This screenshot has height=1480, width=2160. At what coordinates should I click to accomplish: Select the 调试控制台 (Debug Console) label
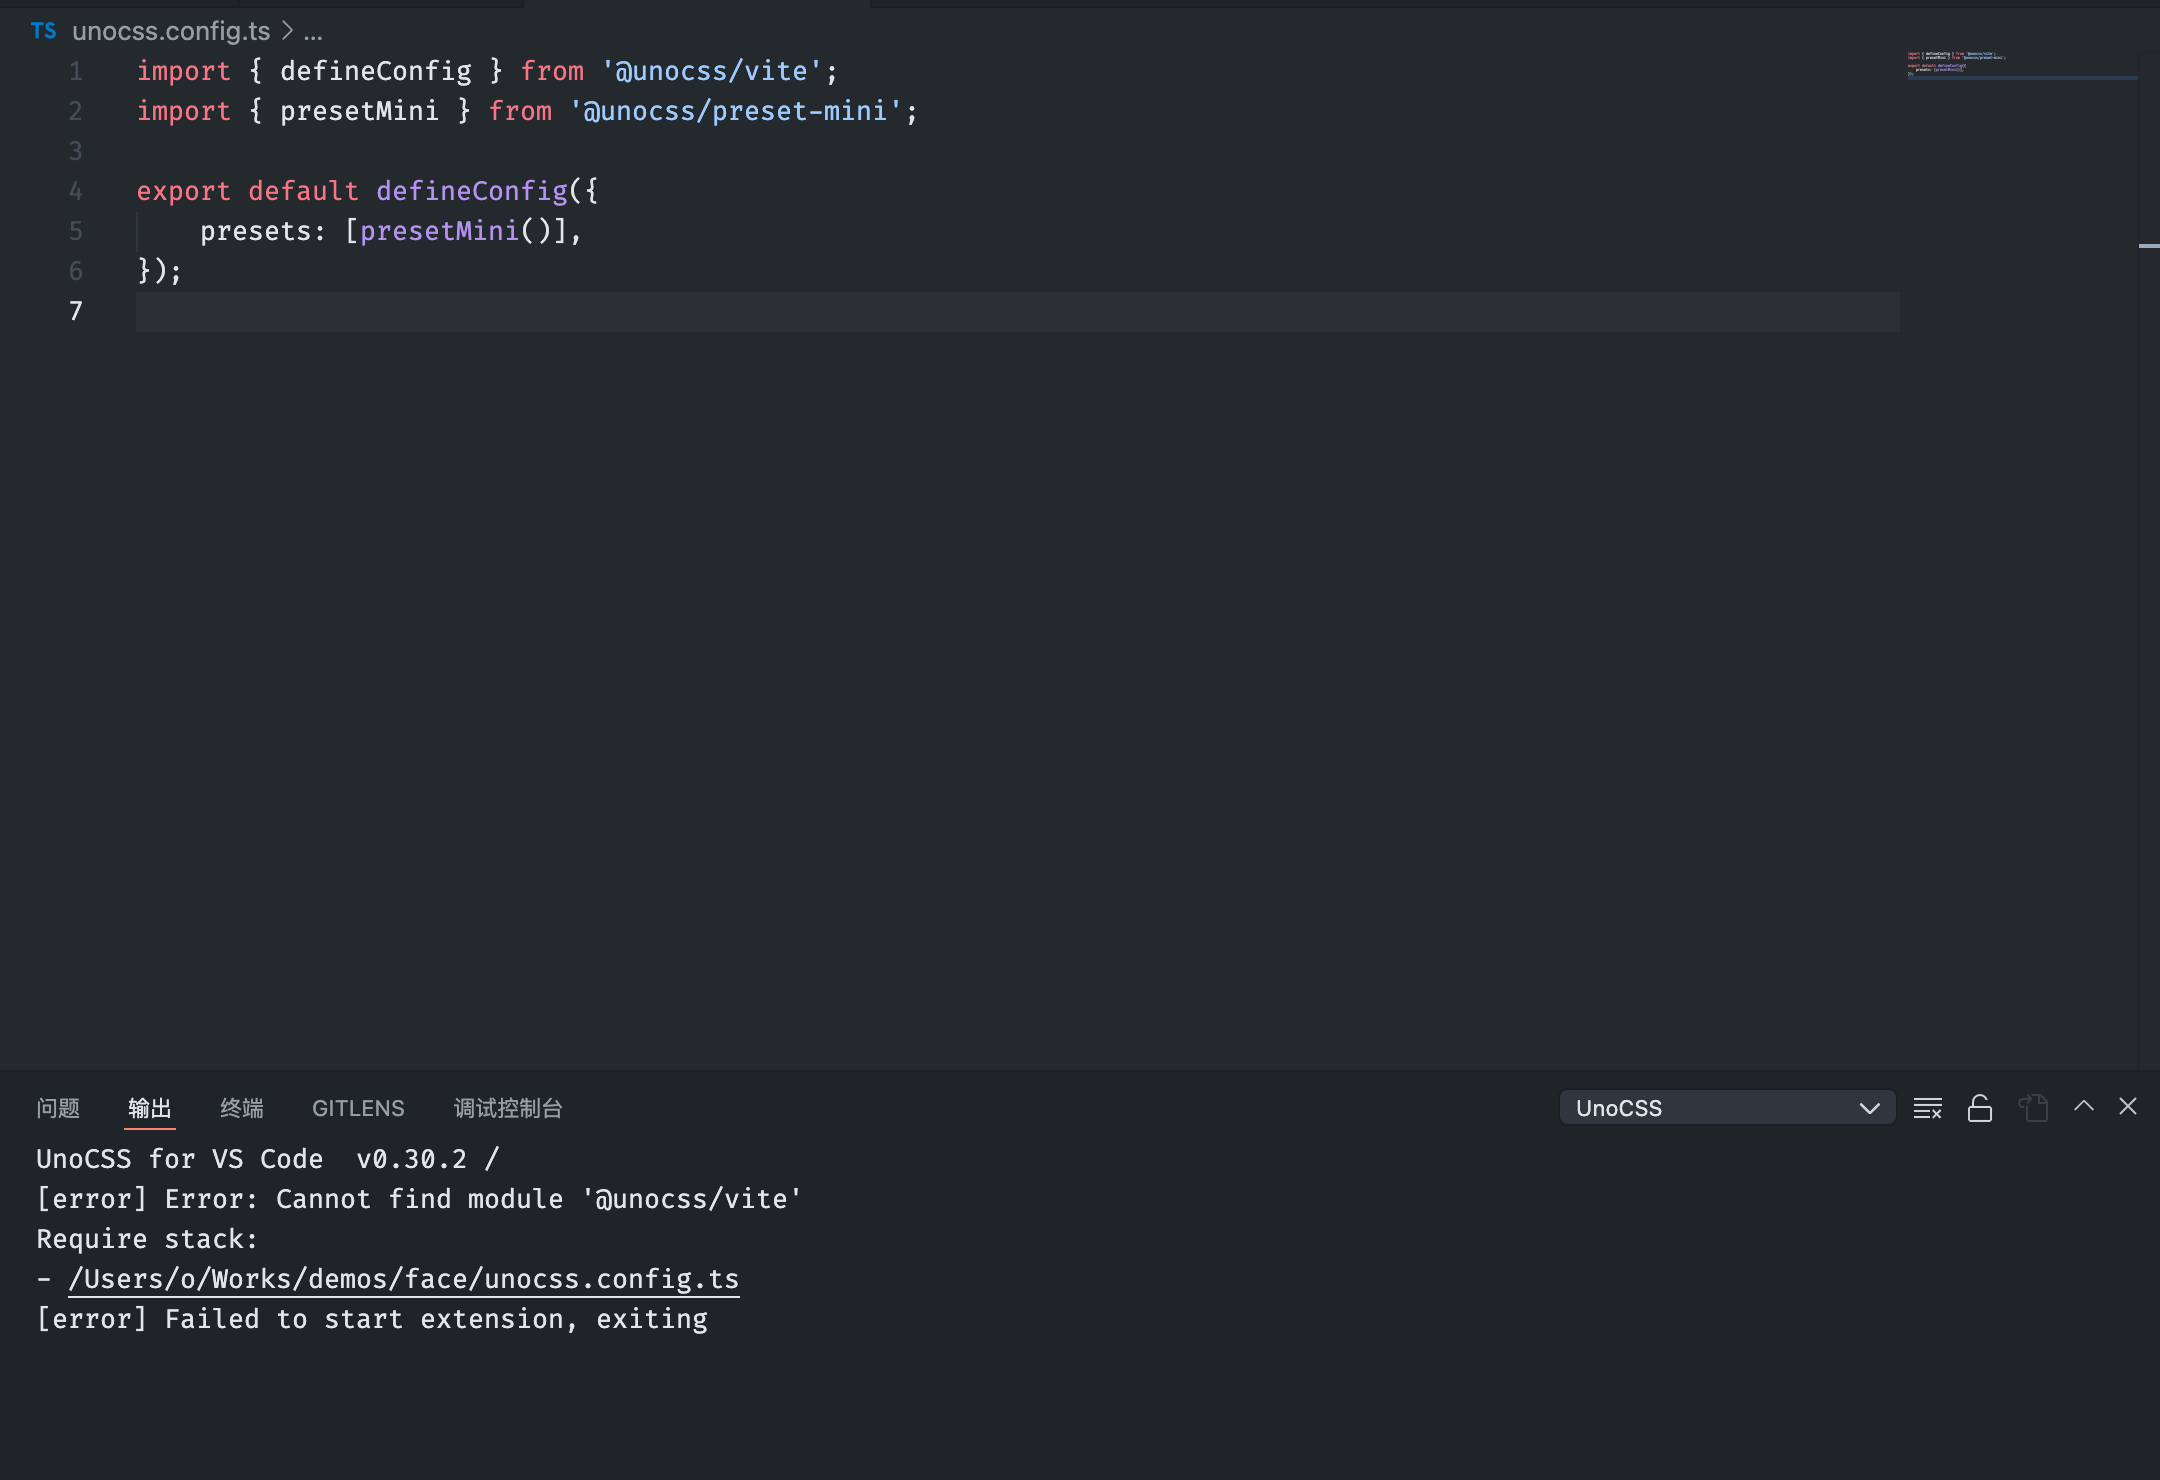tap(507, 1108)
